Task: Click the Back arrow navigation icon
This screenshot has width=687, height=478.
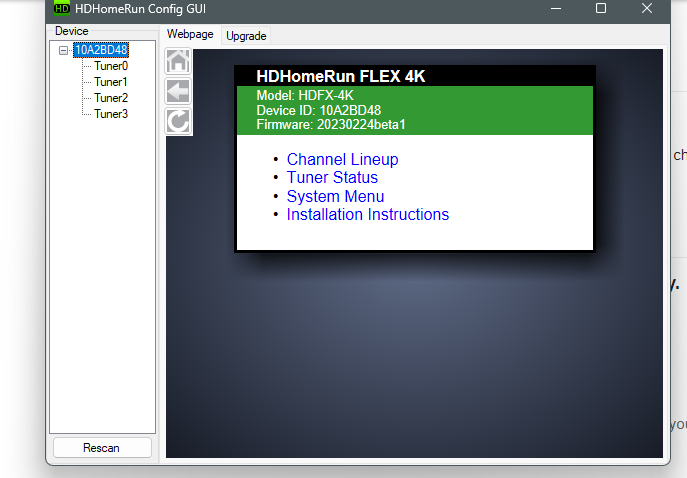Action: (x=178, y=92)
